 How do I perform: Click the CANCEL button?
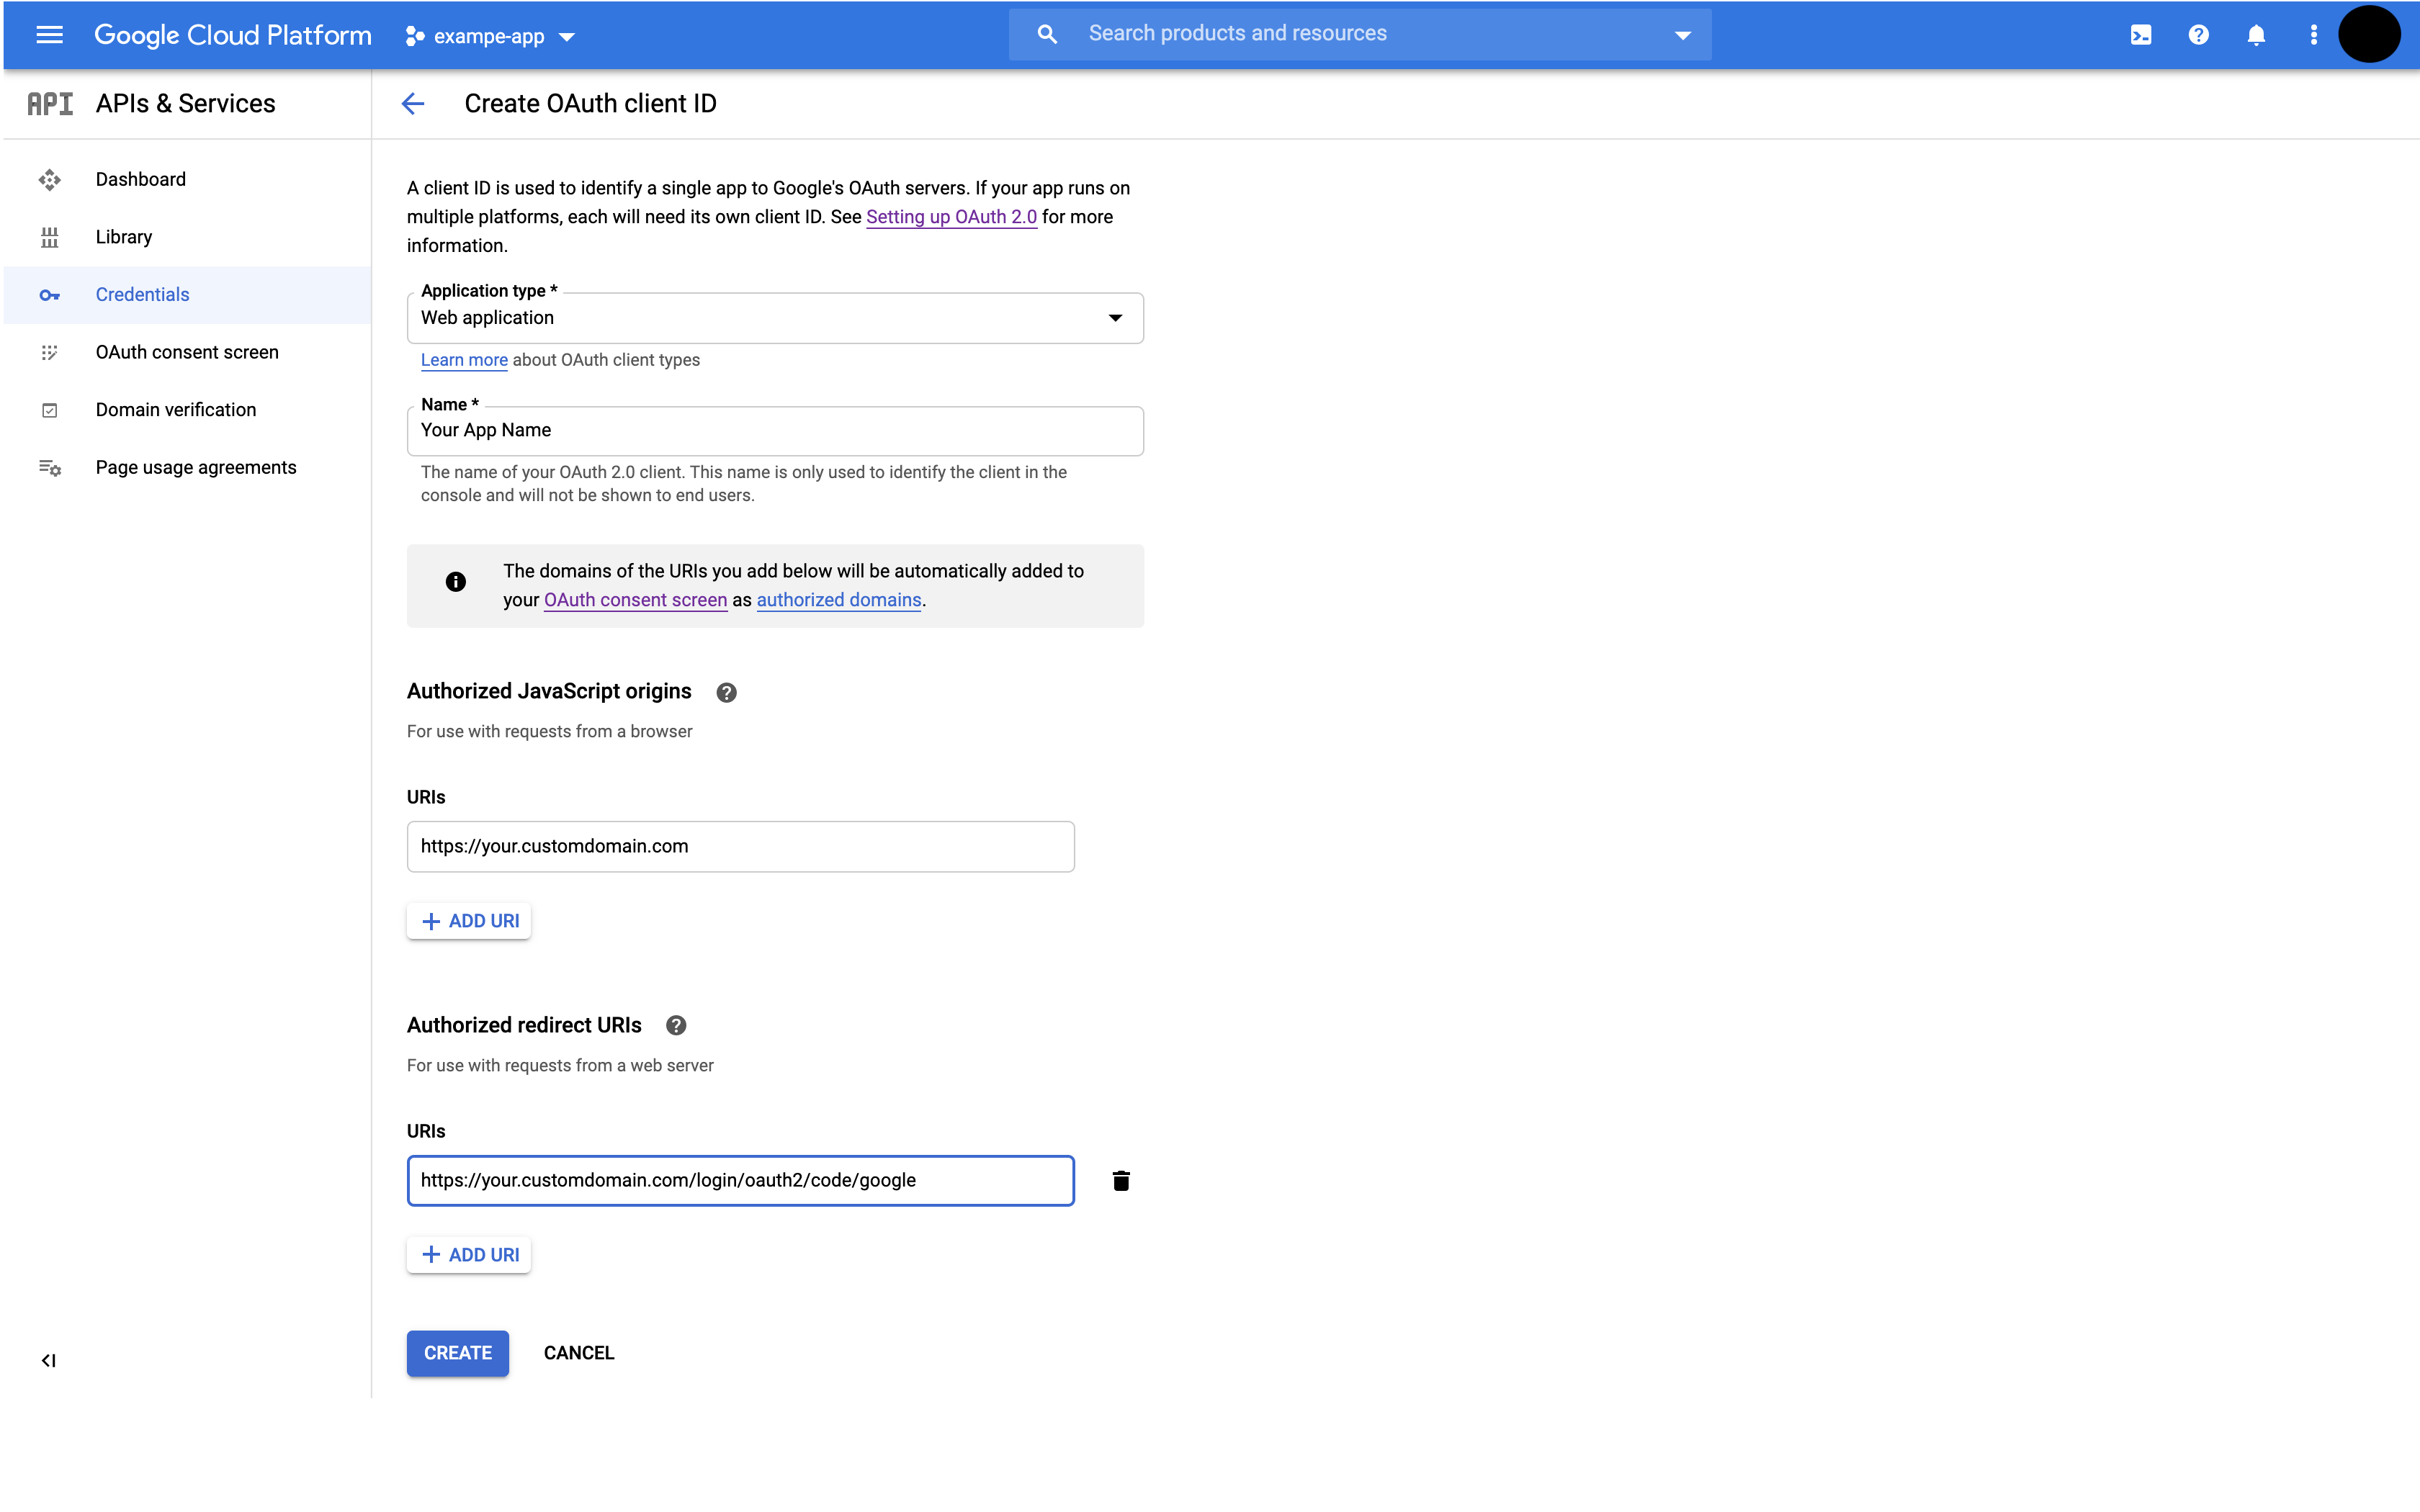[x=579, y=1353]
